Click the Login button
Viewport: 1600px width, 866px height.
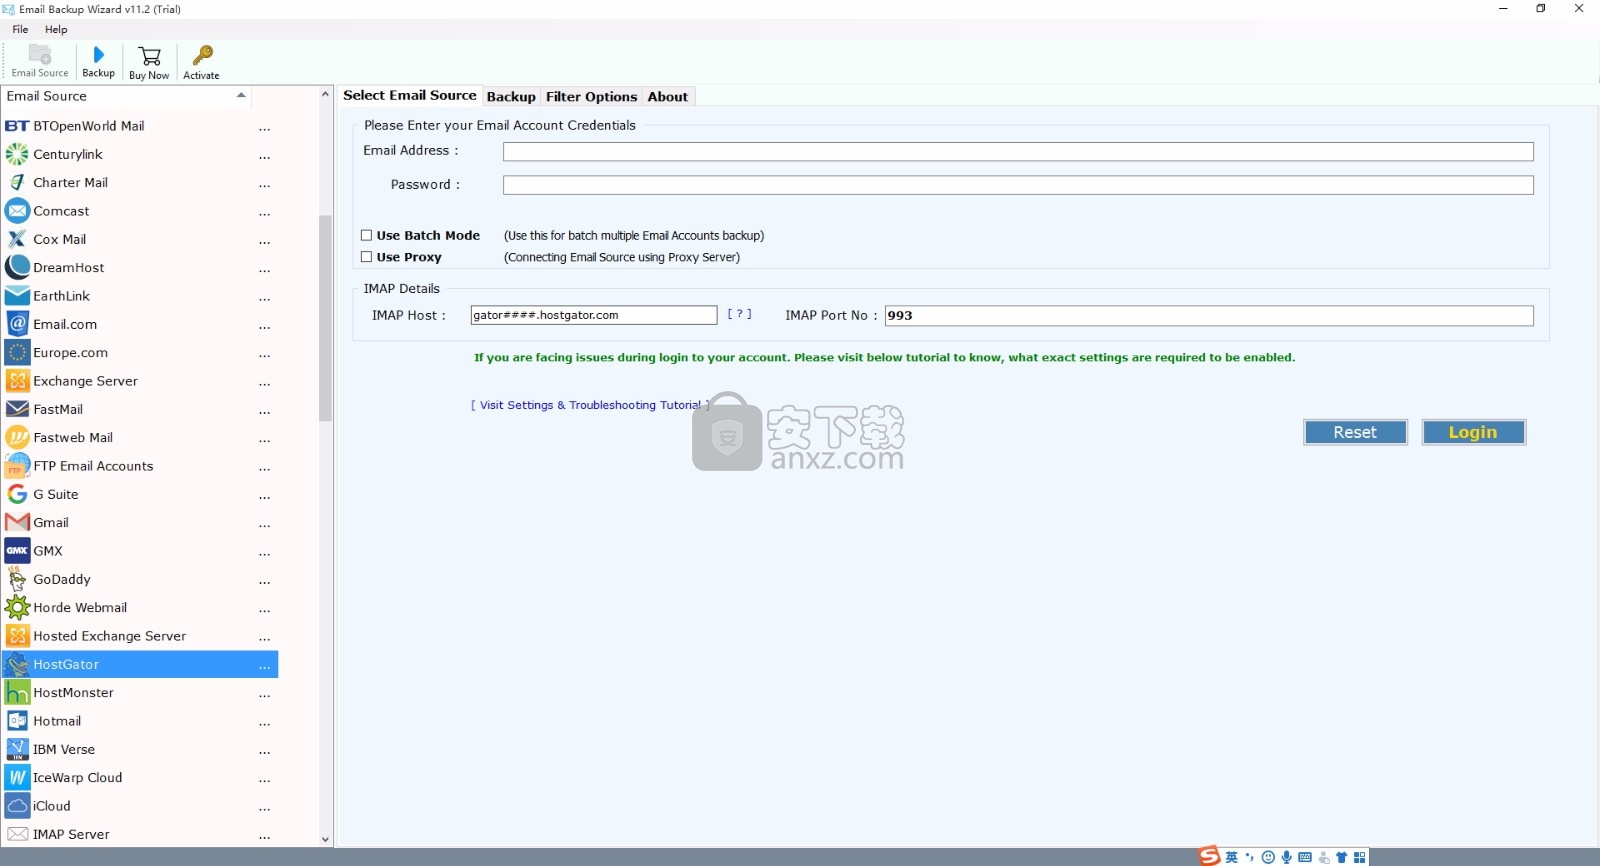coord(1473,432)
